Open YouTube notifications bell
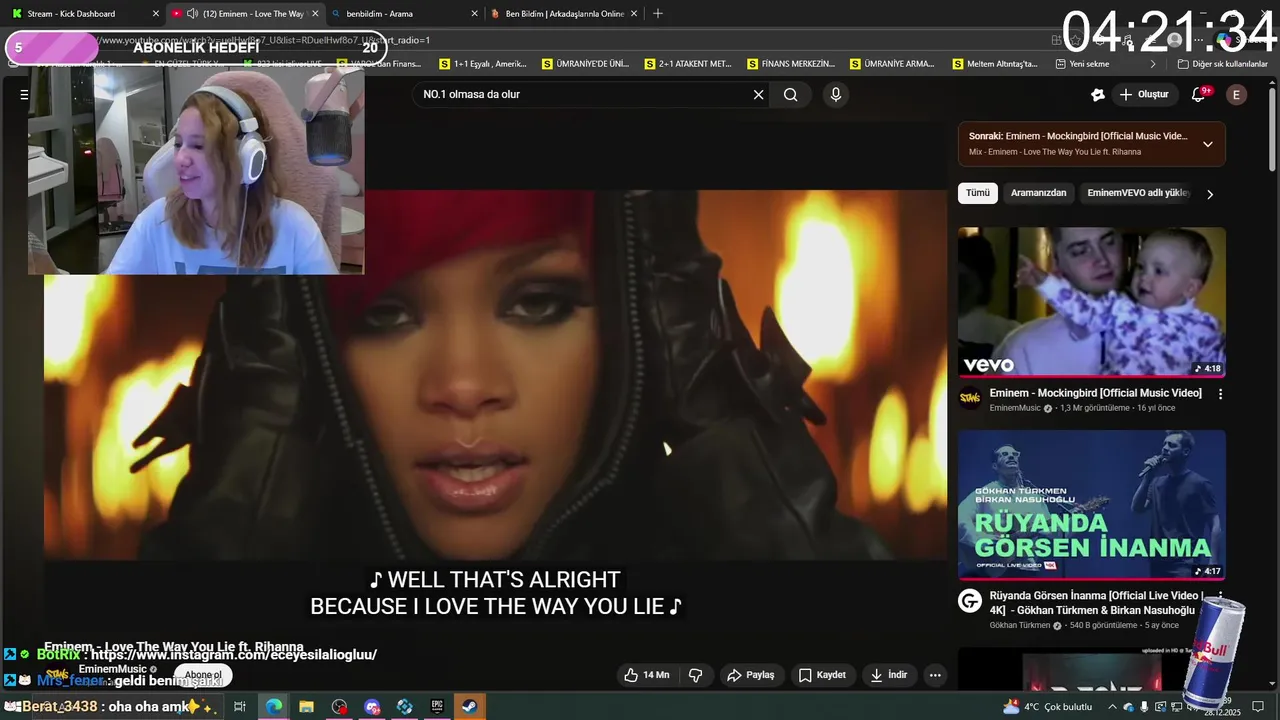Viewport: 1280px width, 720px height. pyautogui.click(x=1199, y=95)
